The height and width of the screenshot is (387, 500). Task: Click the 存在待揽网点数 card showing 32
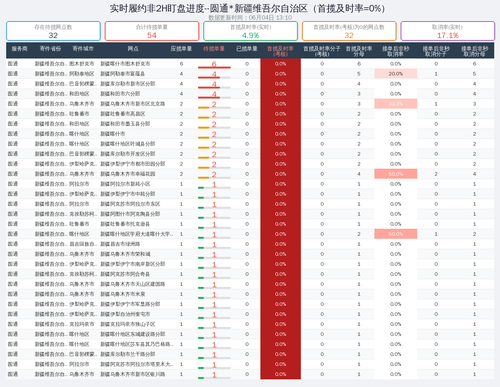point(53,31)
